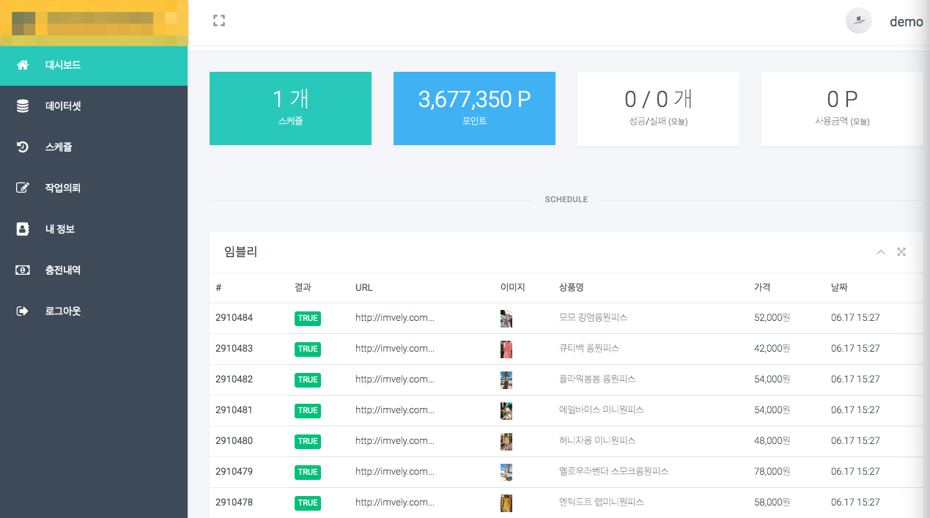Viewport: 930px width, 518px height.
Task: Click the product thumbnail in row 2910483
Action: point(506,349)
